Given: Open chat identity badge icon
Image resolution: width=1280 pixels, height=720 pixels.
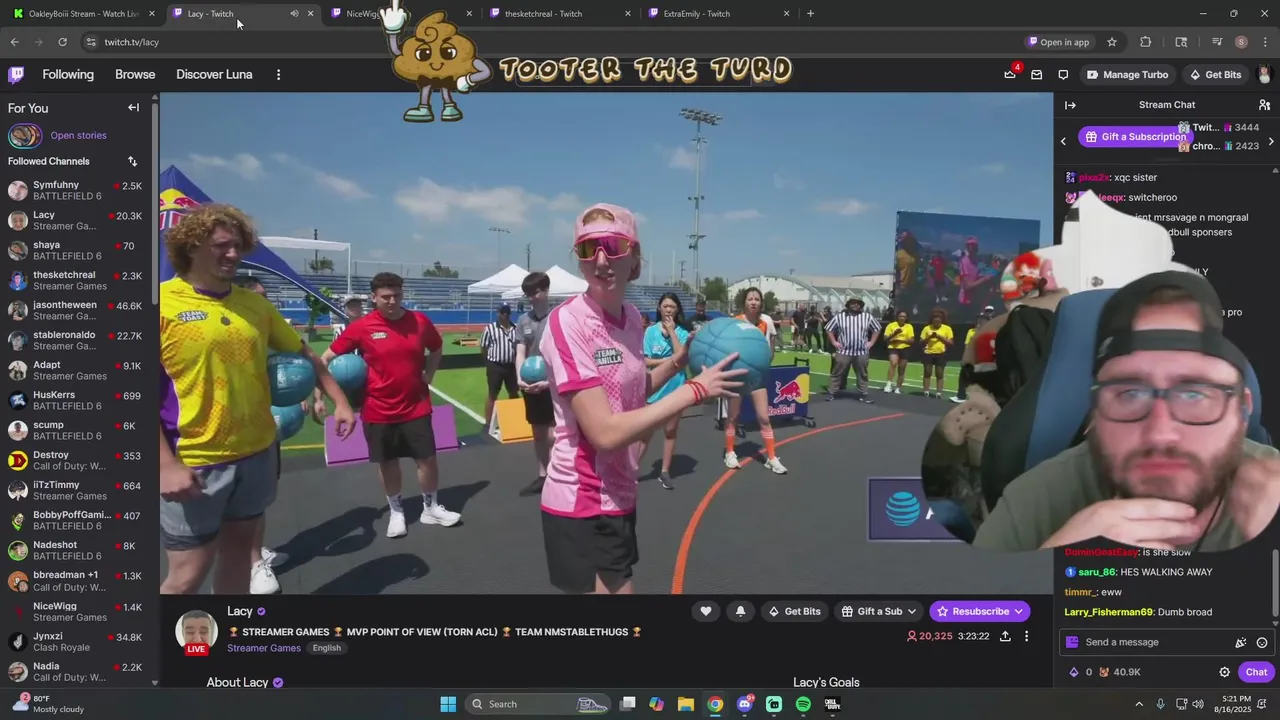Looking at the screenshot, I should pos(1072,642).
